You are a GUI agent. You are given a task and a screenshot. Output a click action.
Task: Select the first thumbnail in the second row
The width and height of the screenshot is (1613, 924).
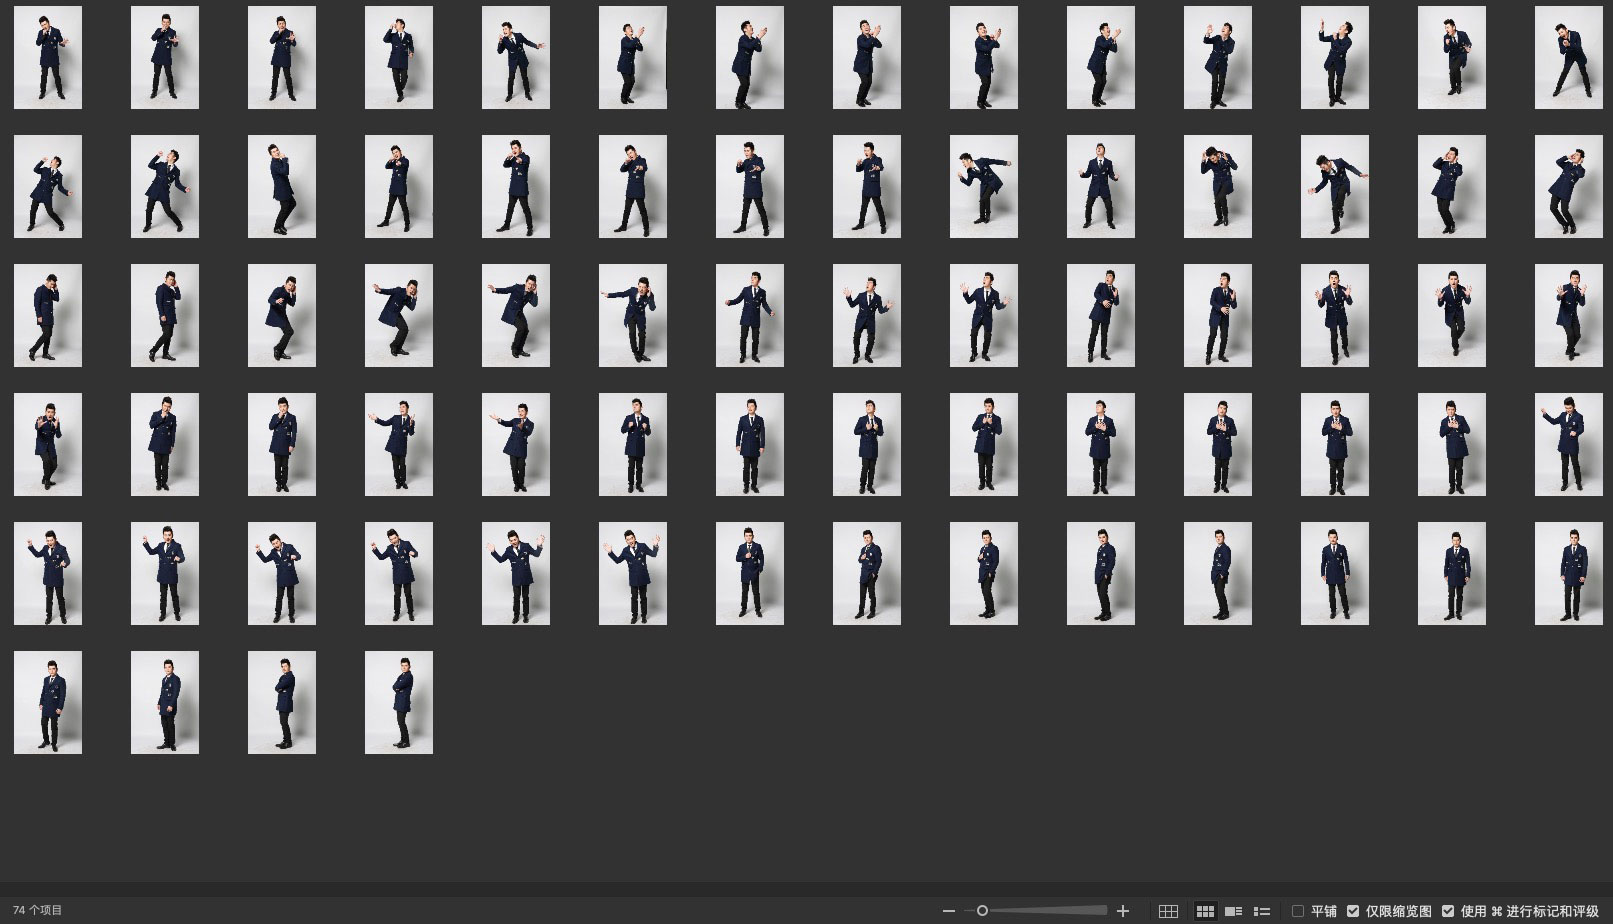tap(48, 186)
